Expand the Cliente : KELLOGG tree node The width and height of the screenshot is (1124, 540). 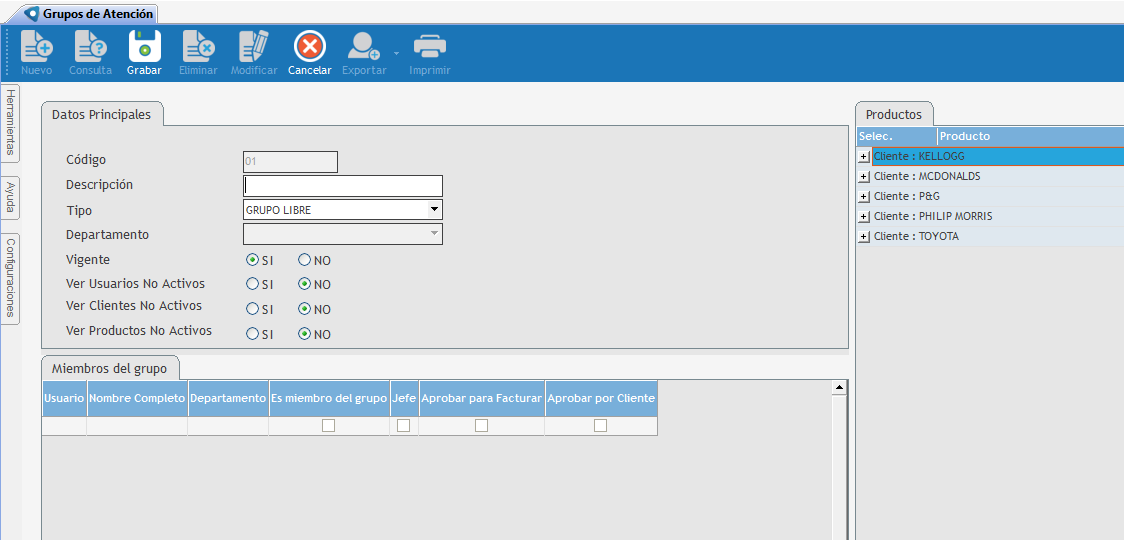(x=864, y=157)
